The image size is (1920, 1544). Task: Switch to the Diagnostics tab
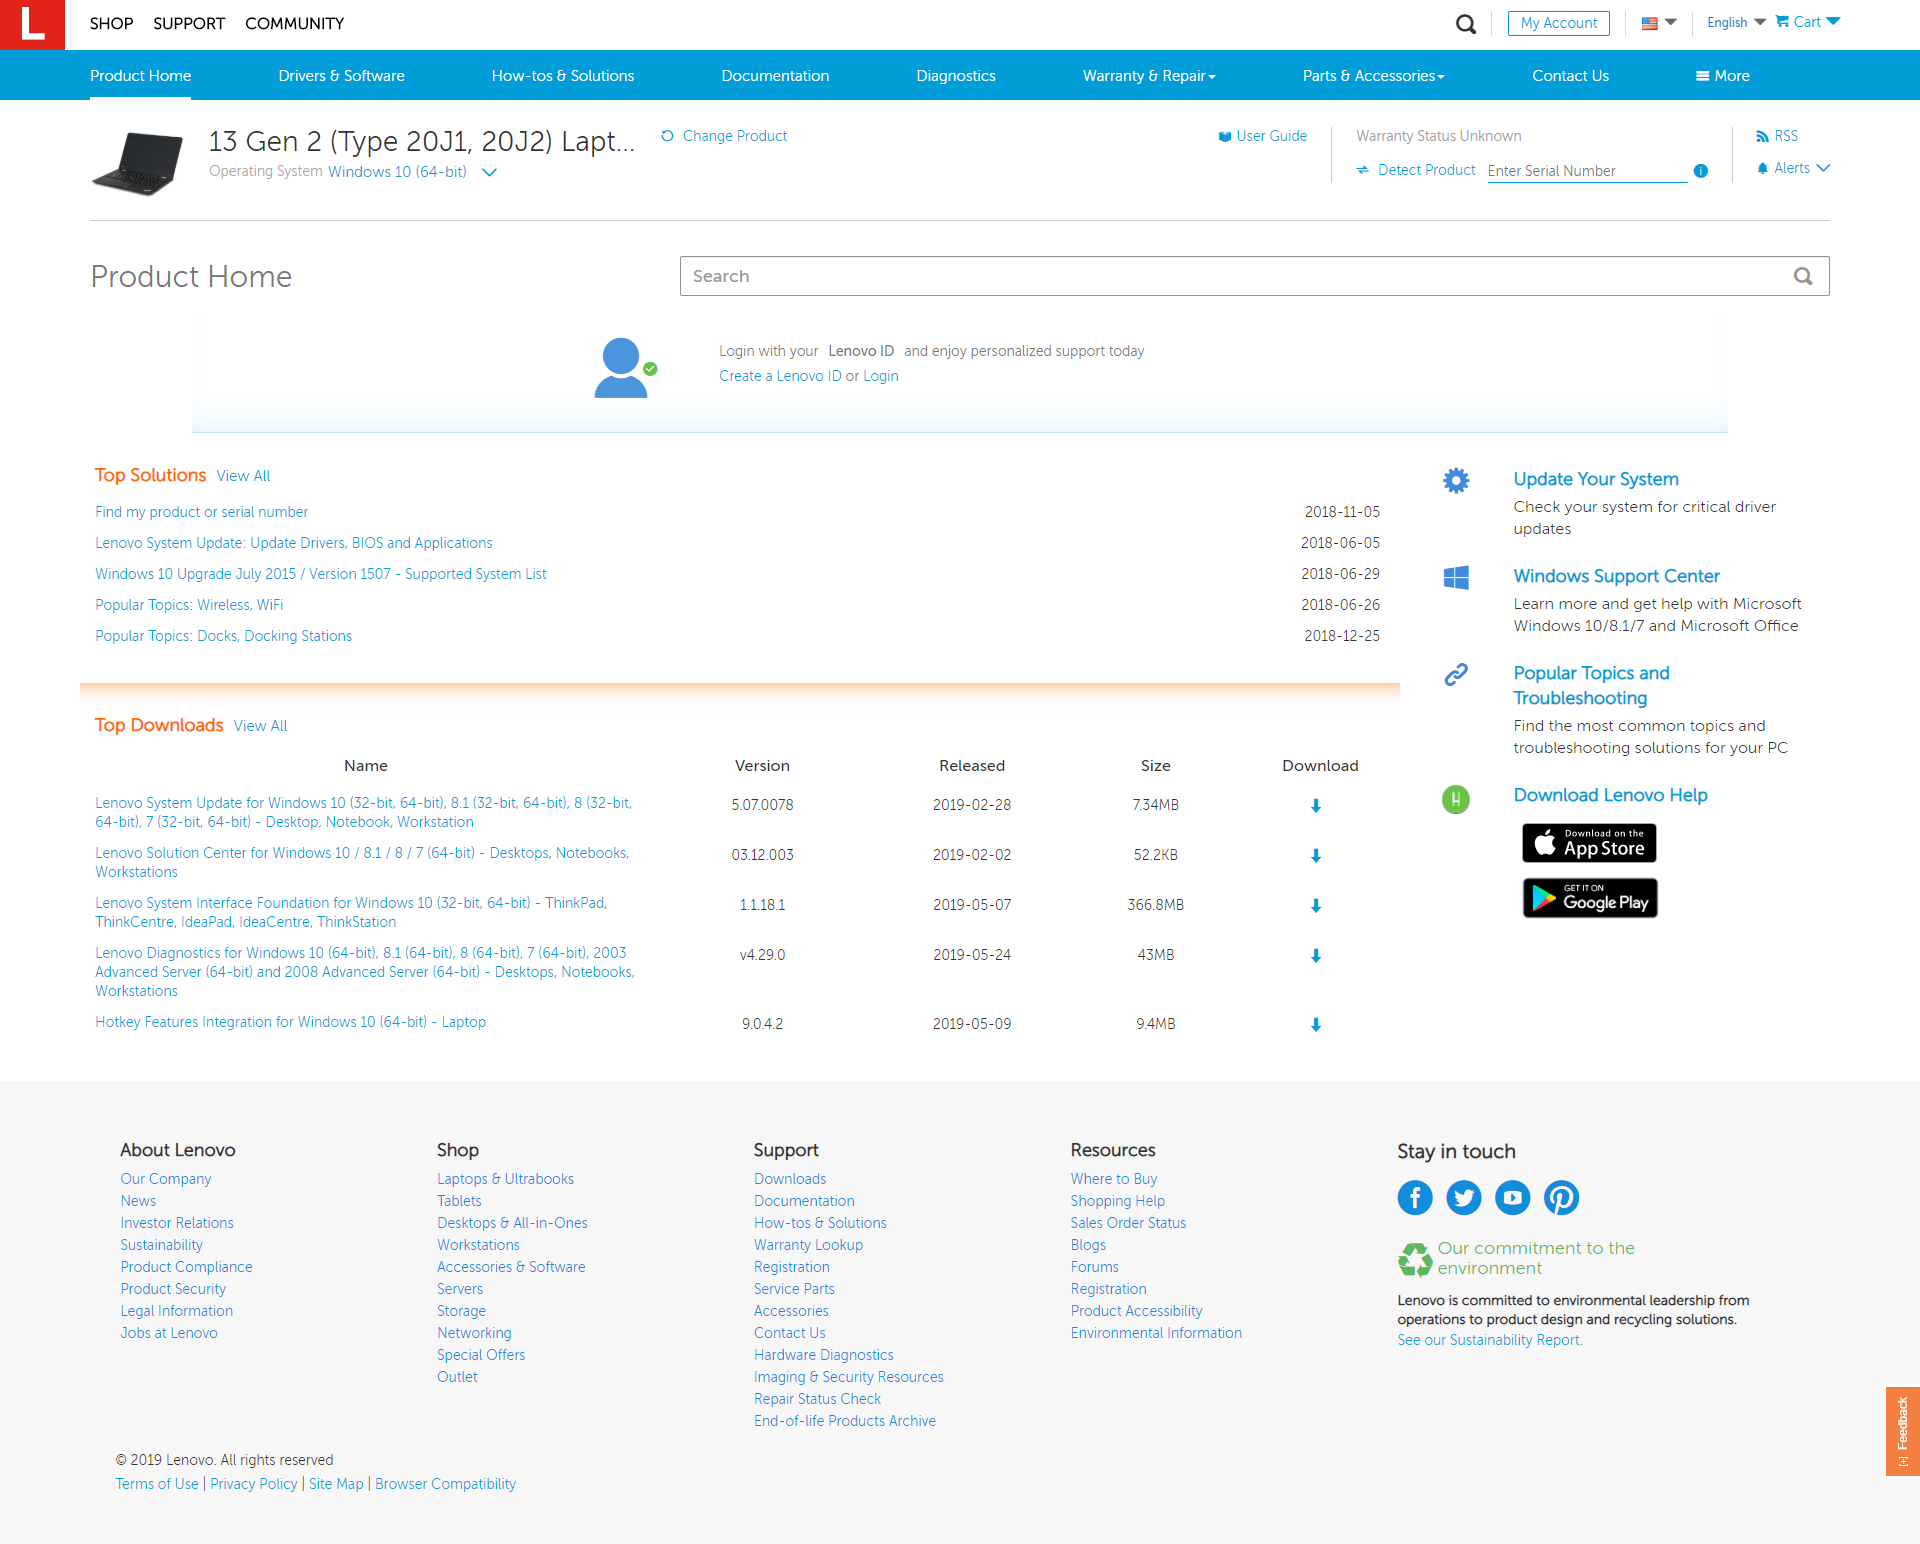pyautogui.click(x=956, y=76)
